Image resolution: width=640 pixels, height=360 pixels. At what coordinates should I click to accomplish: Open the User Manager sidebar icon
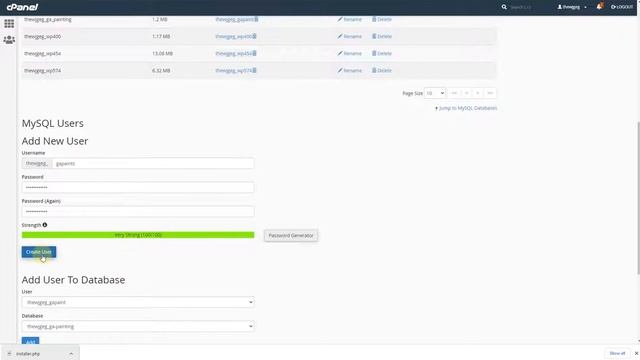(x=9, y=40)
